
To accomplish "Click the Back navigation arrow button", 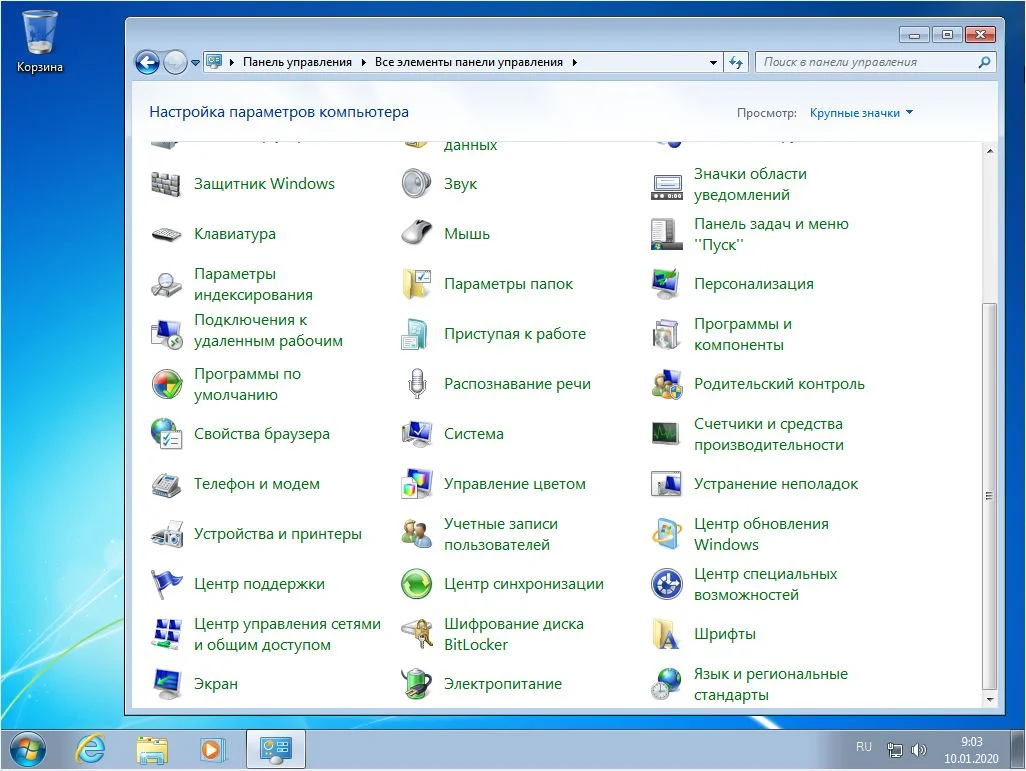I will pyautogui.click(x=148, y=62).
